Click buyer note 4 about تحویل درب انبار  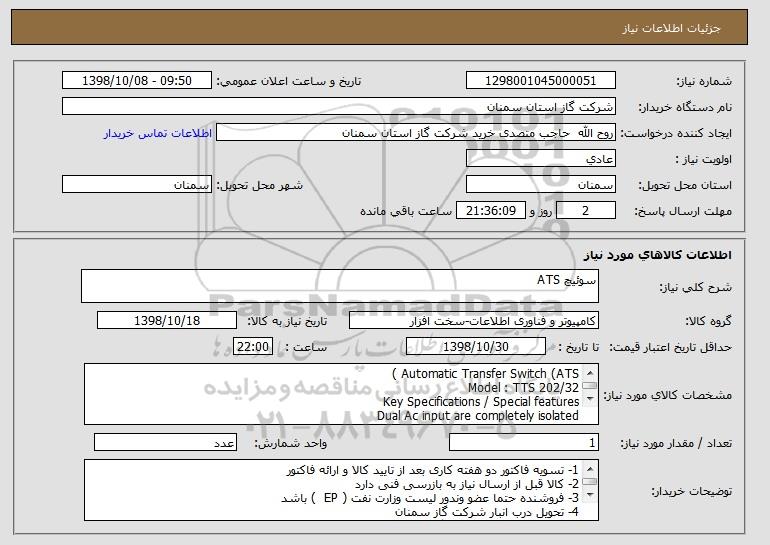(487, 512)
